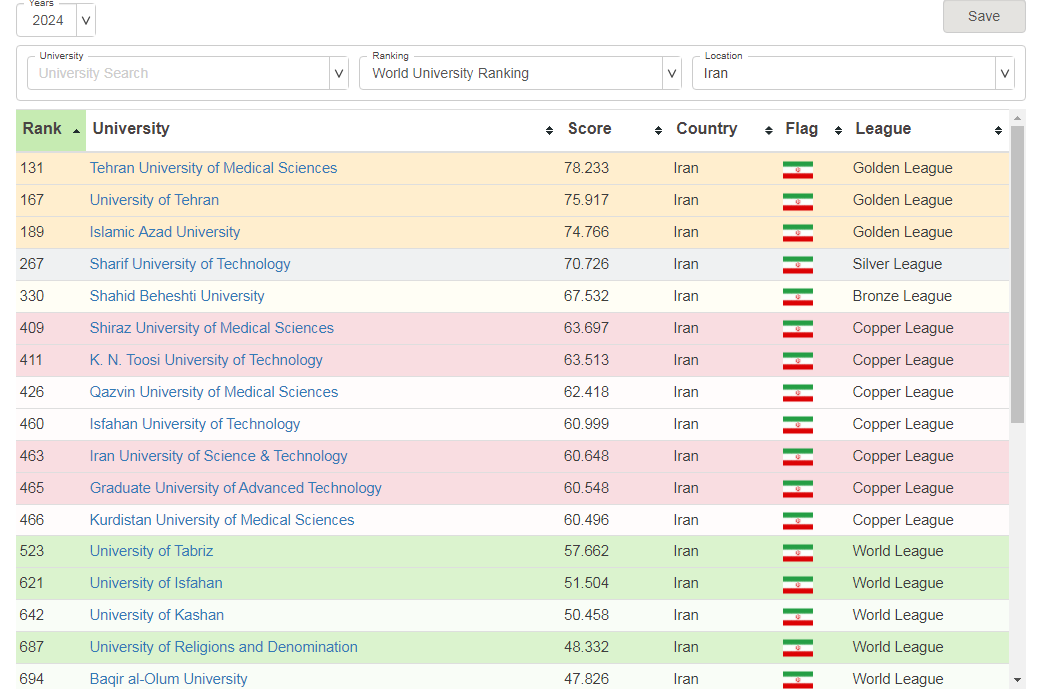Sort table using Country column sort arrows
The image size is (1037, 691).
coord(768,131)
